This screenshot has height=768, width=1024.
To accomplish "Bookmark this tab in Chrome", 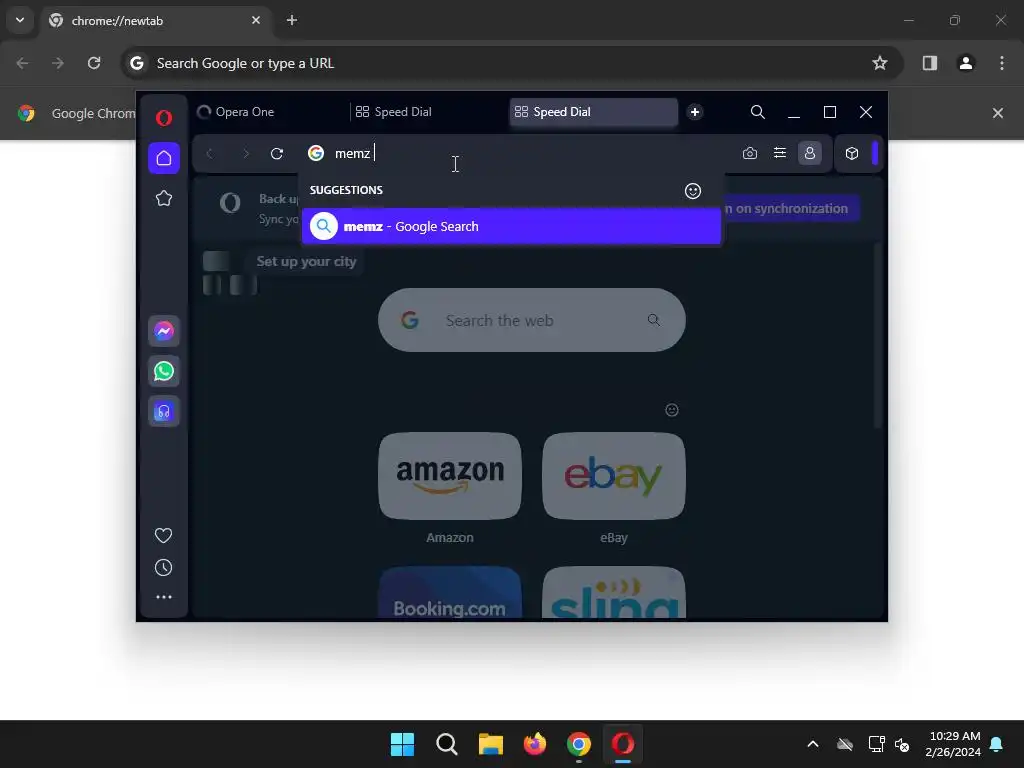I will click(x=880, y=63).
